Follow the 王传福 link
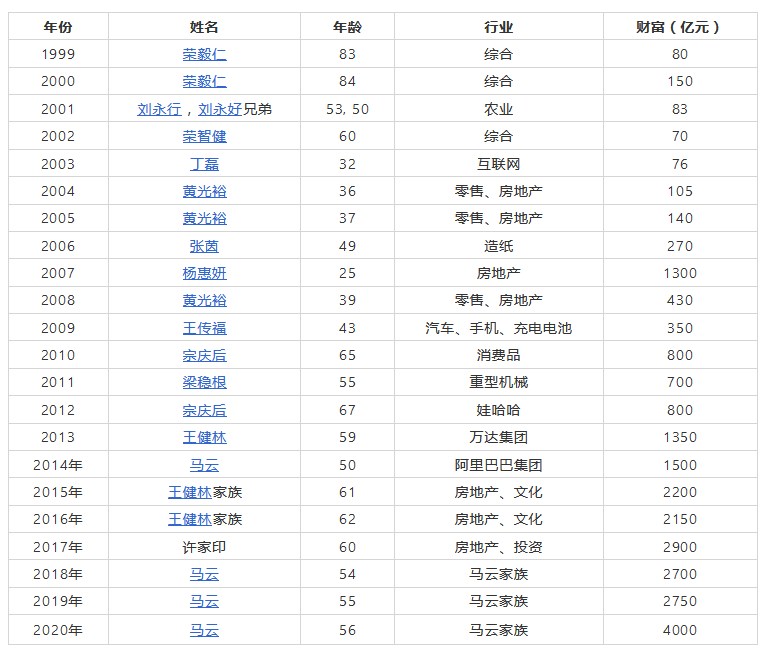767x652 pixels. 204,328
